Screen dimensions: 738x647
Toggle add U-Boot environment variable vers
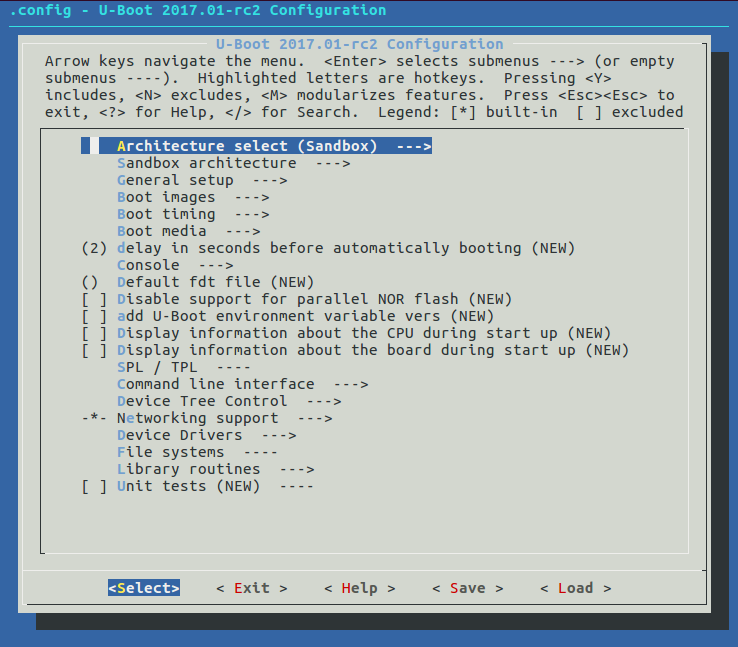click(288, 316)
